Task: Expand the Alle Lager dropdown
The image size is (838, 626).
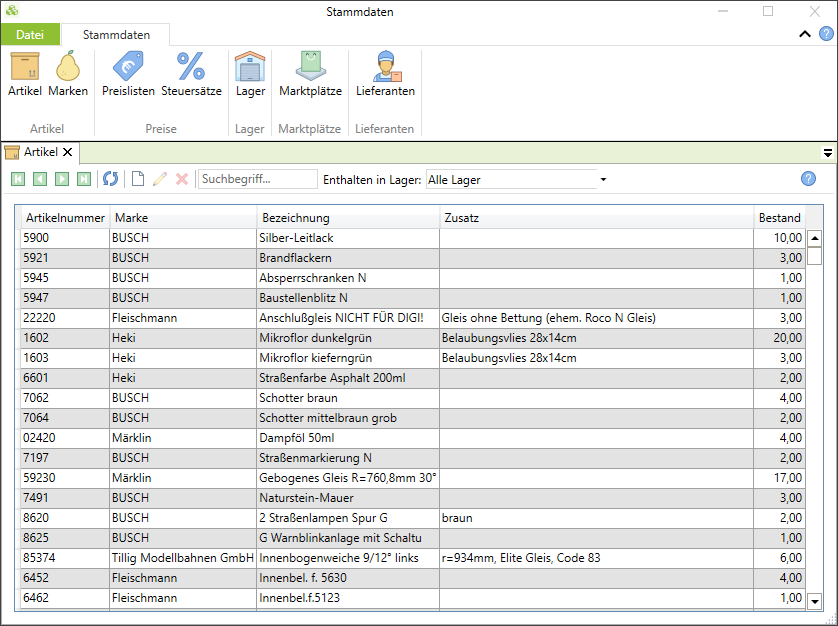Action: 603,180
